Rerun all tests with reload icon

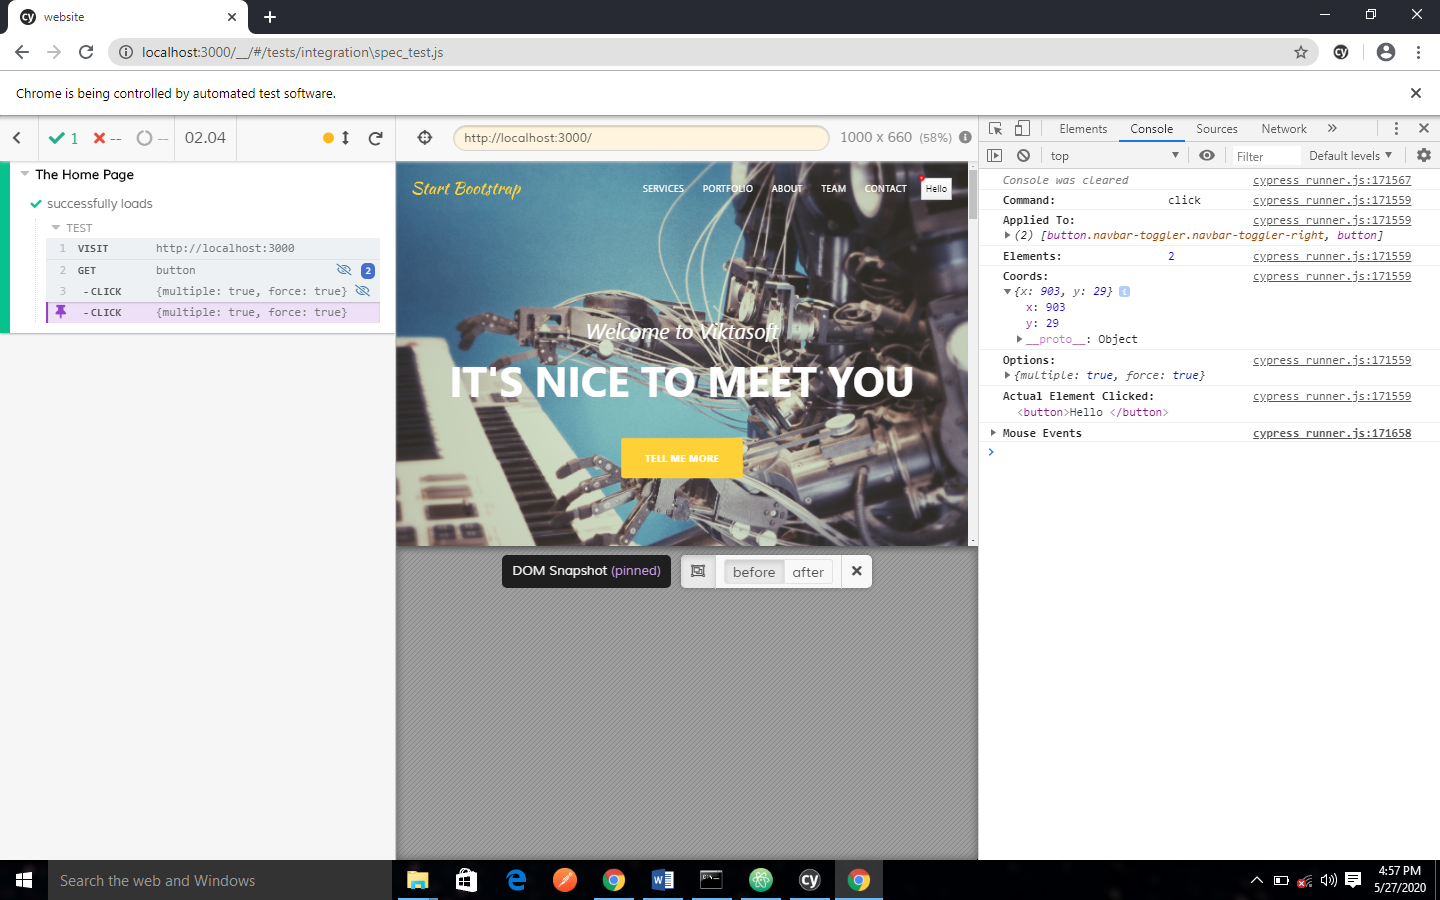[x=376, y=138]
